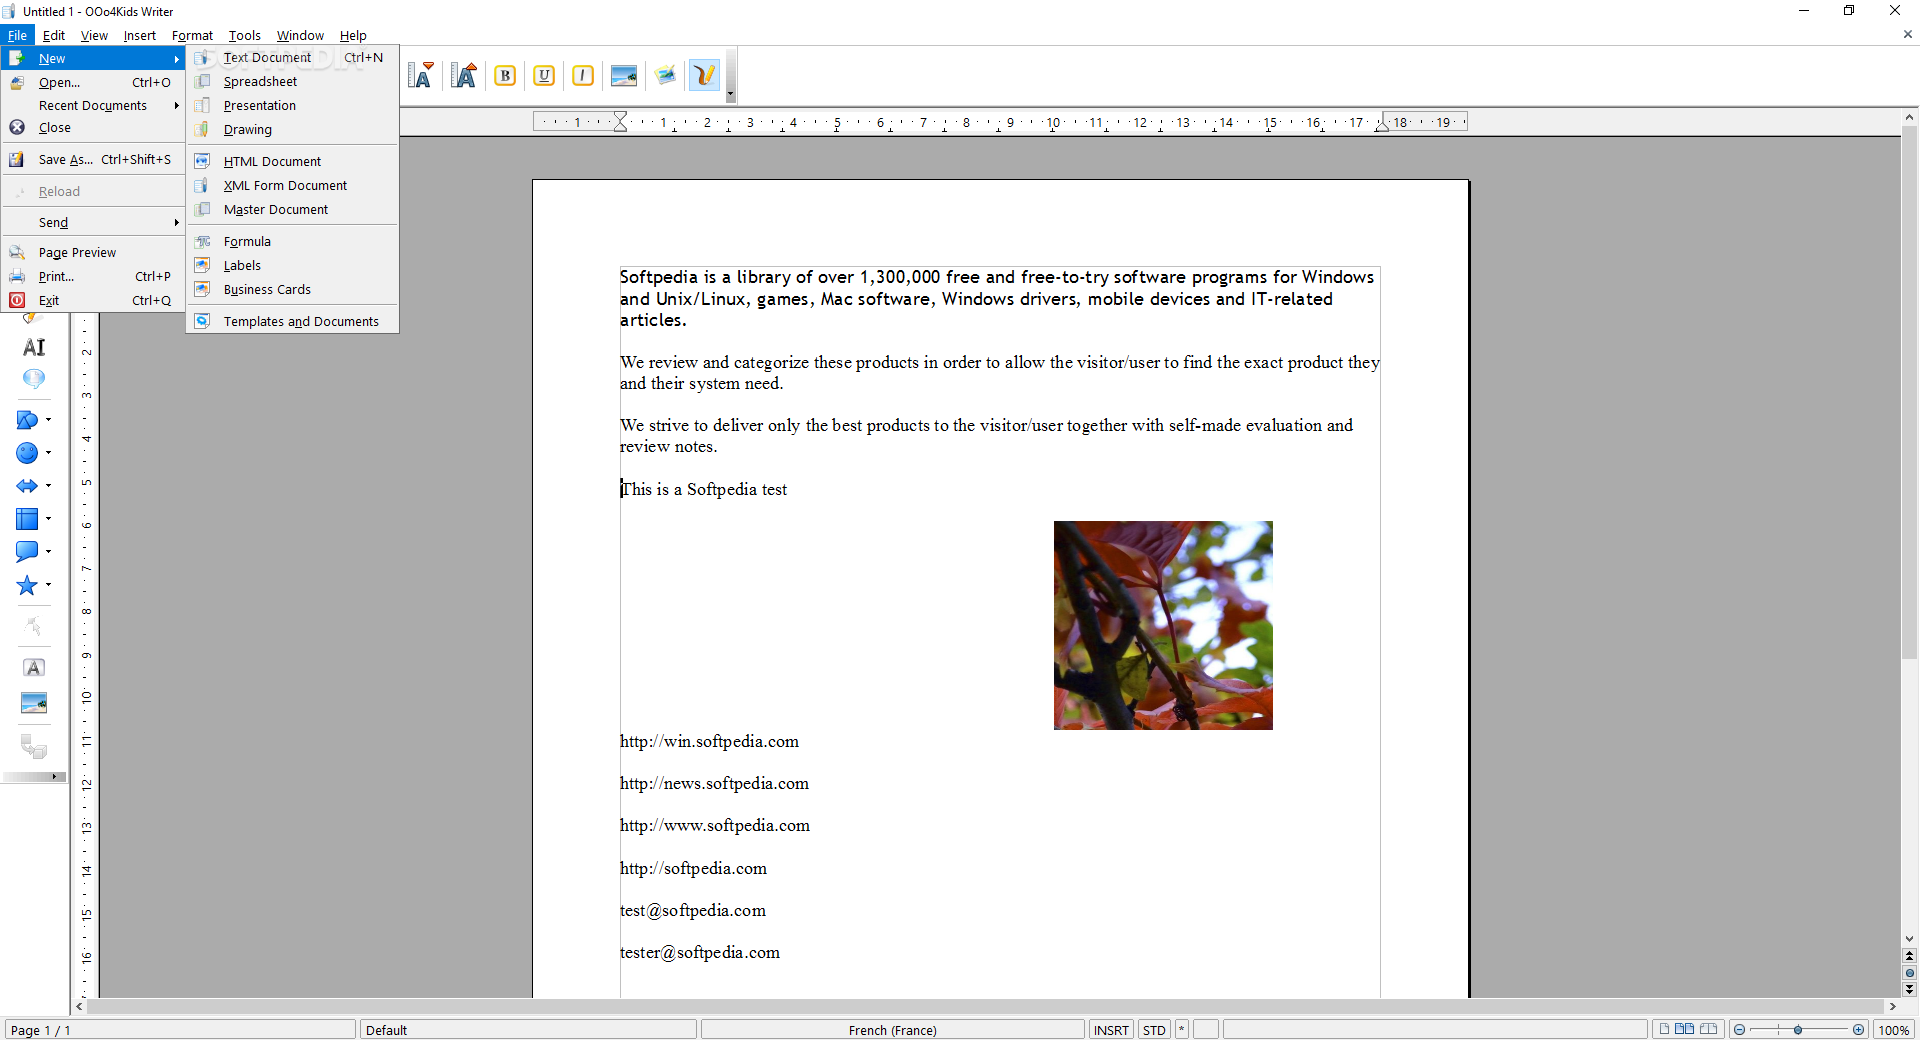Screen dimensions: 1920x1040
Task: Select the Symbol Shapes smiley tool
Action: point(27,453)
